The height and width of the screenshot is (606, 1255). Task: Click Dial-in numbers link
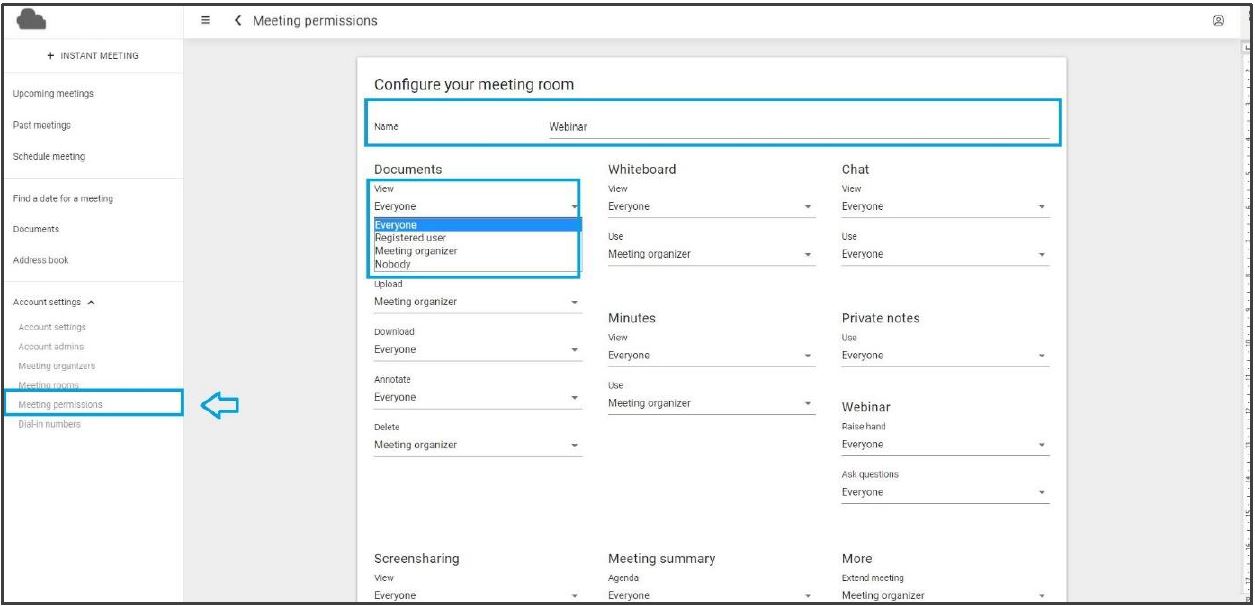[x=49, y=424]
